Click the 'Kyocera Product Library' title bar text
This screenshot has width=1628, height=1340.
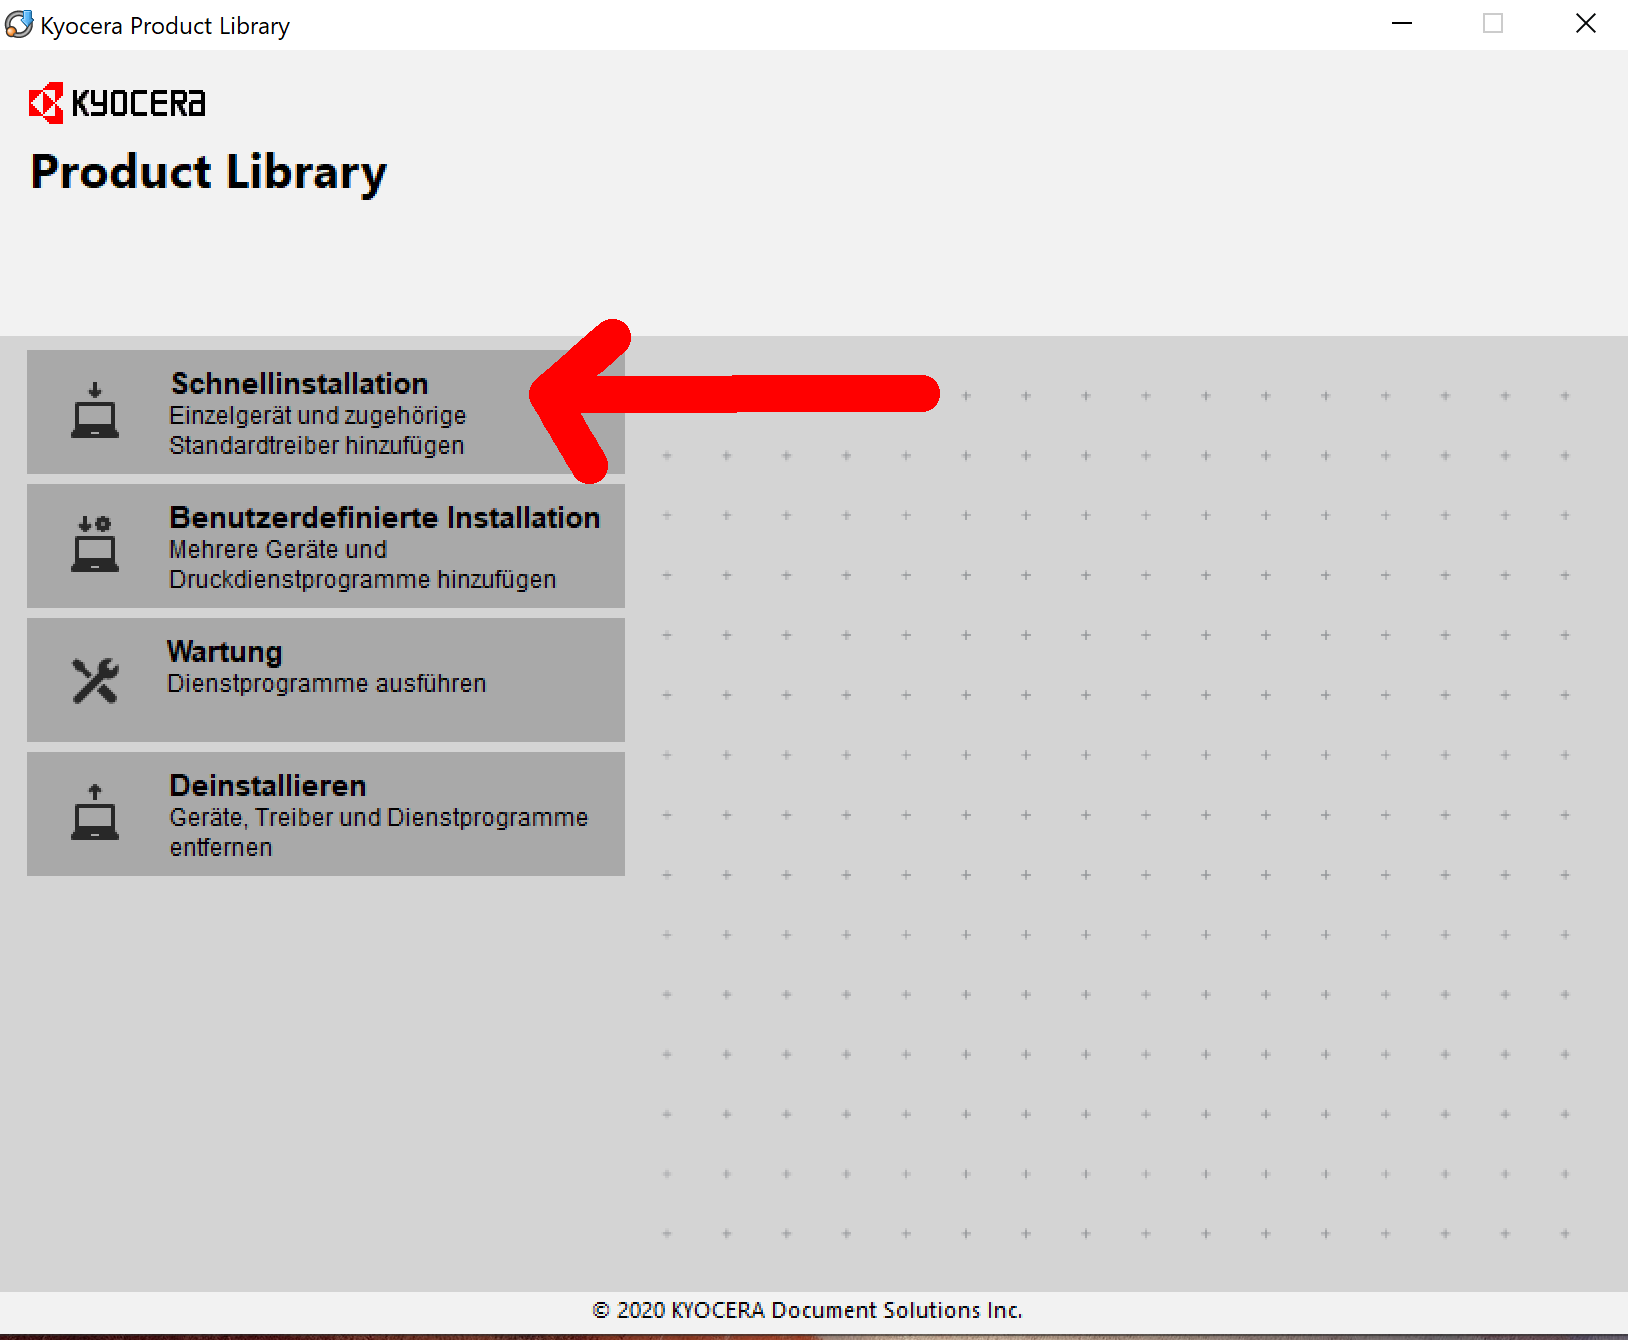[165, 26]
